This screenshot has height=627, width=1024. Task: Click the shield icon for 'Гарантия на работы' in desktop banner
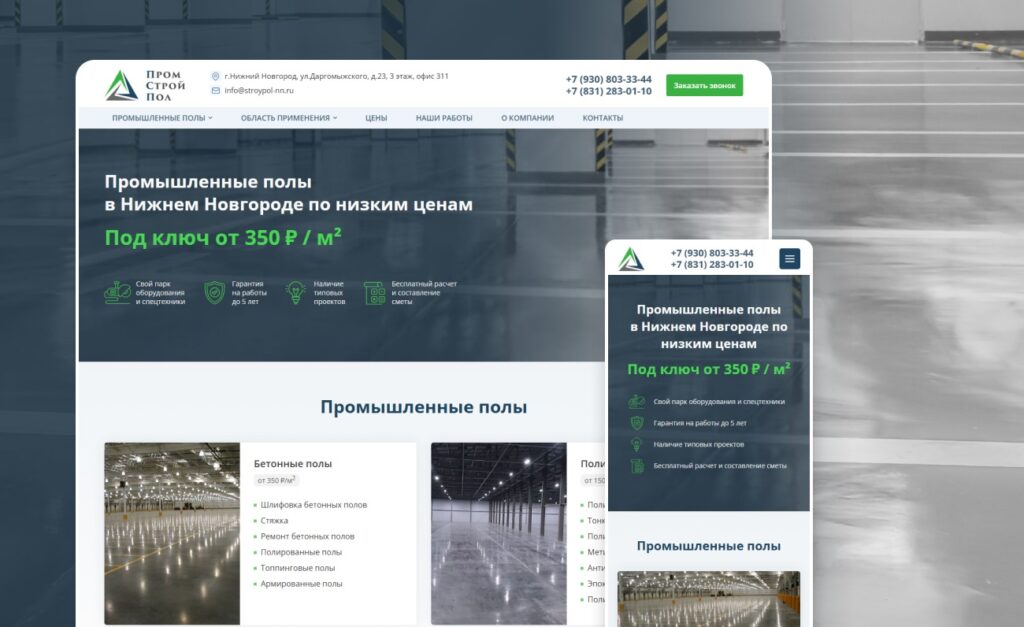click(x=214, y=293)
